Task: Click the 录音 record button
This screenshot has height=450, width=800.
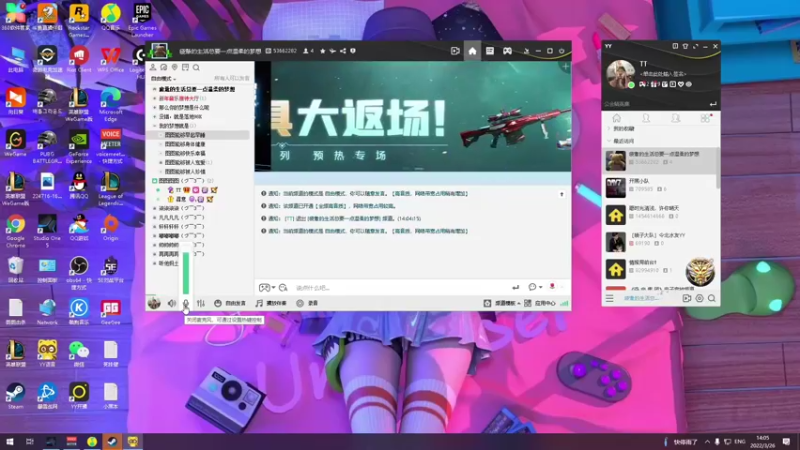Action: (307, 303)
